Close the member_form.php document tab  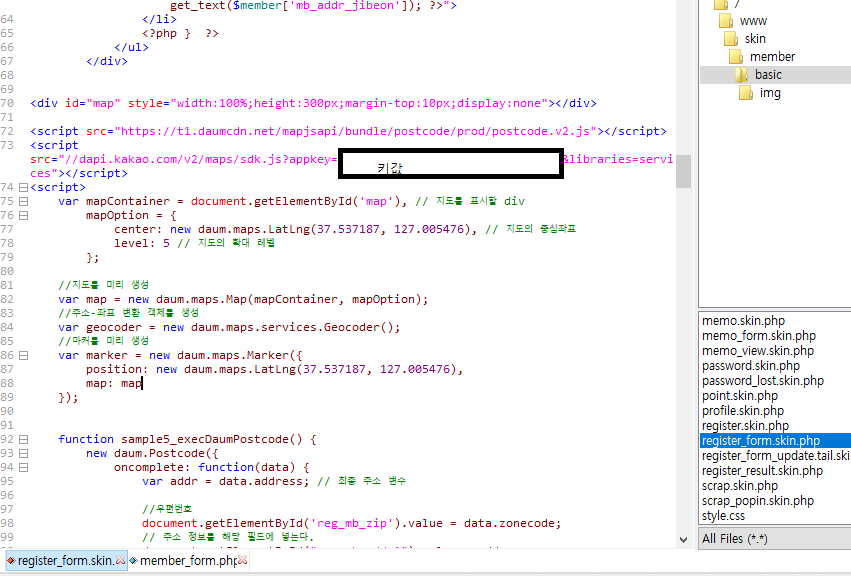coord(242,561)
